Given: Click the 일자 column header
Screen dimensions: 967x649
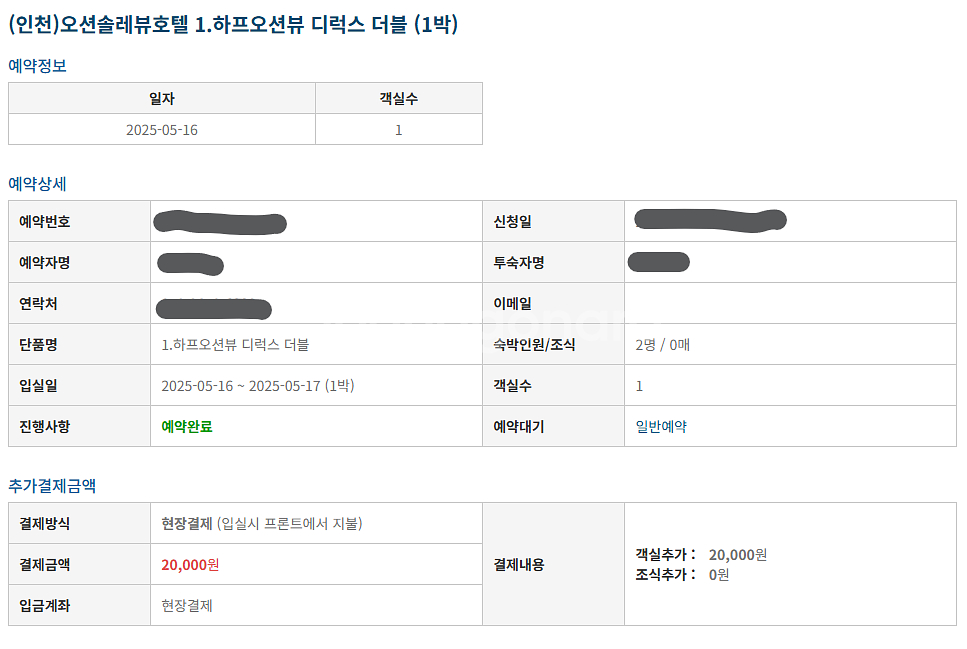Looking at the screenshot, I should tap(162, 99).
